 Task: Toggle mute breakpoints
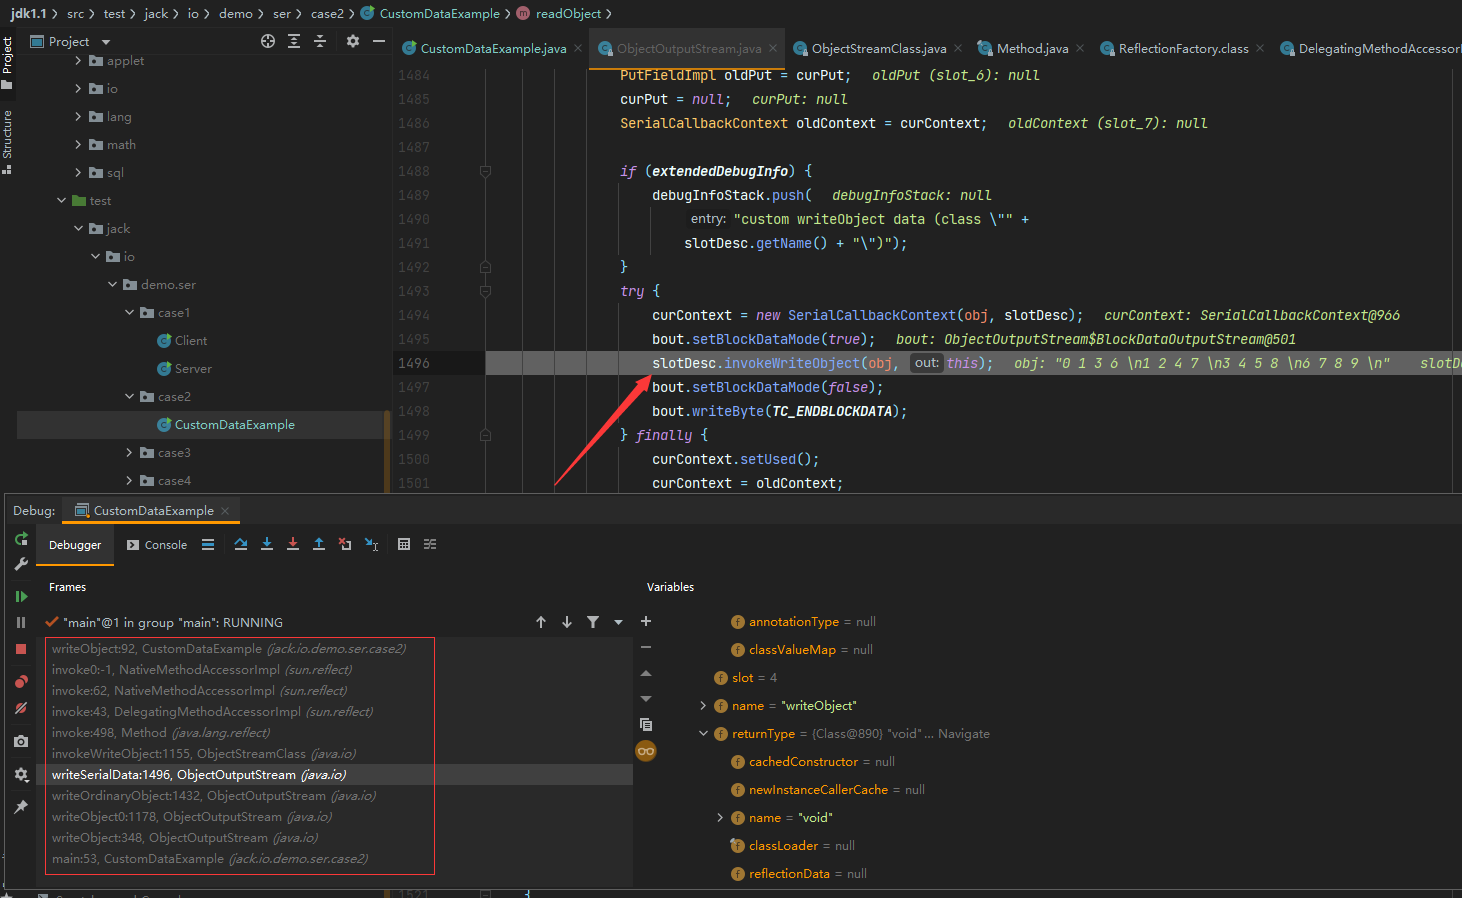pyautogui.click(x=21, y=708)
